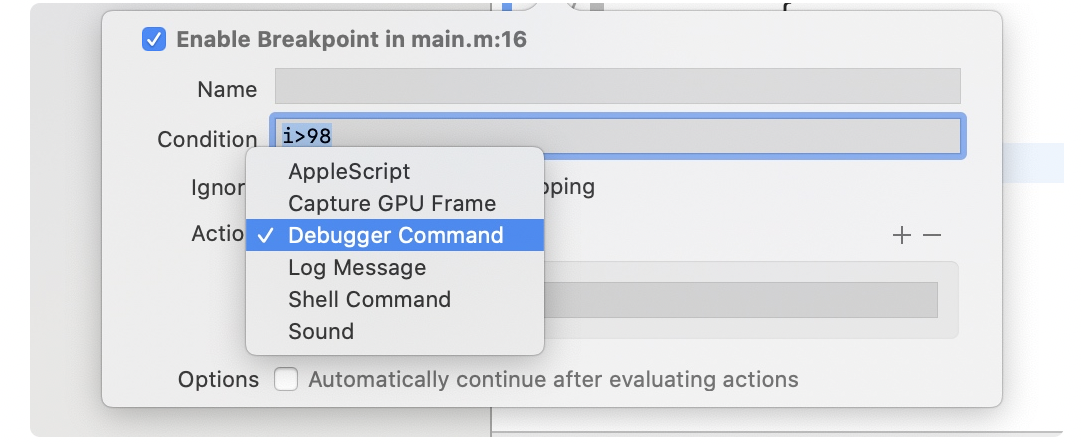The image size is (1082, 444).
Task: Click the highlighted source line behind the popover
Action: 1032,162
